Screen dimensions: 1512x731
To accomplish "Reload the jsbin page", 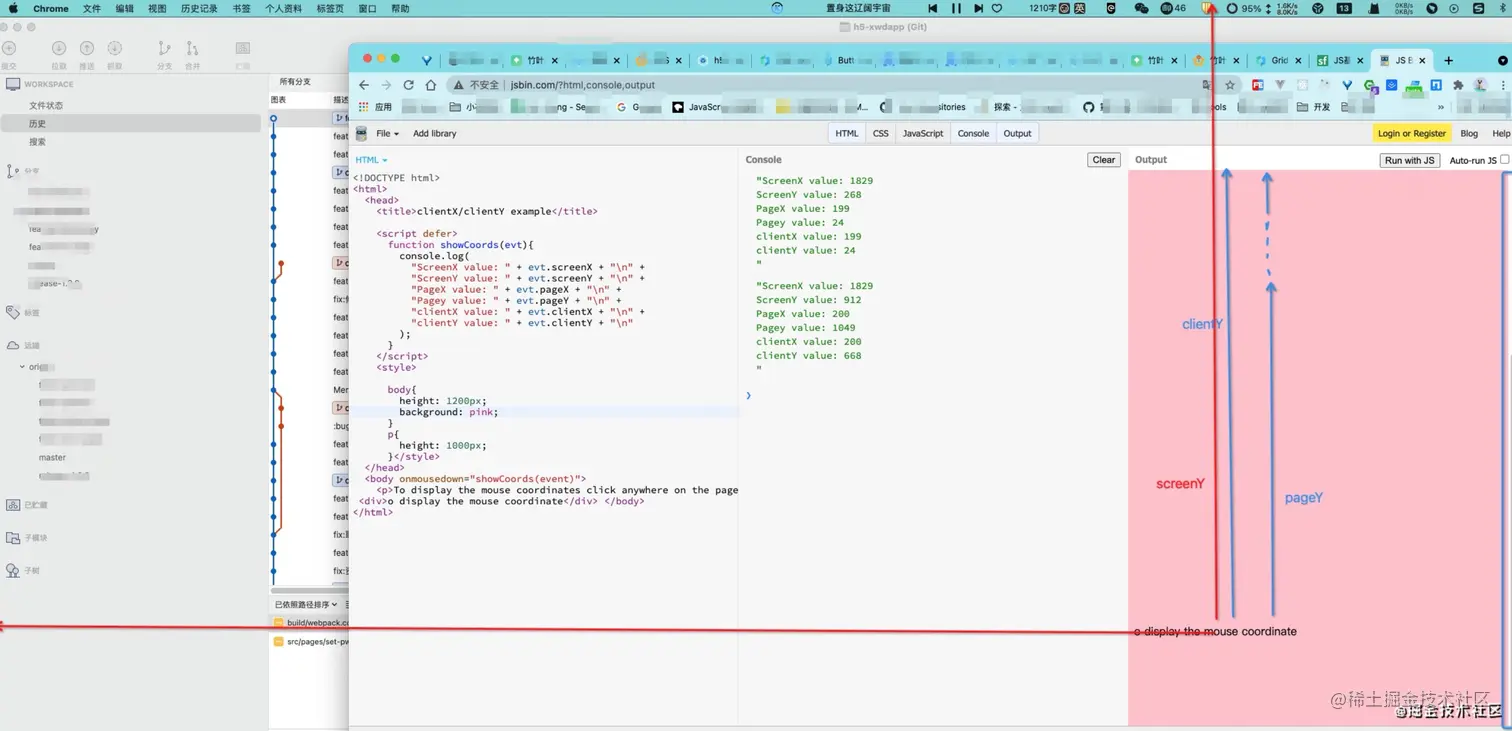I will (408, 85).
